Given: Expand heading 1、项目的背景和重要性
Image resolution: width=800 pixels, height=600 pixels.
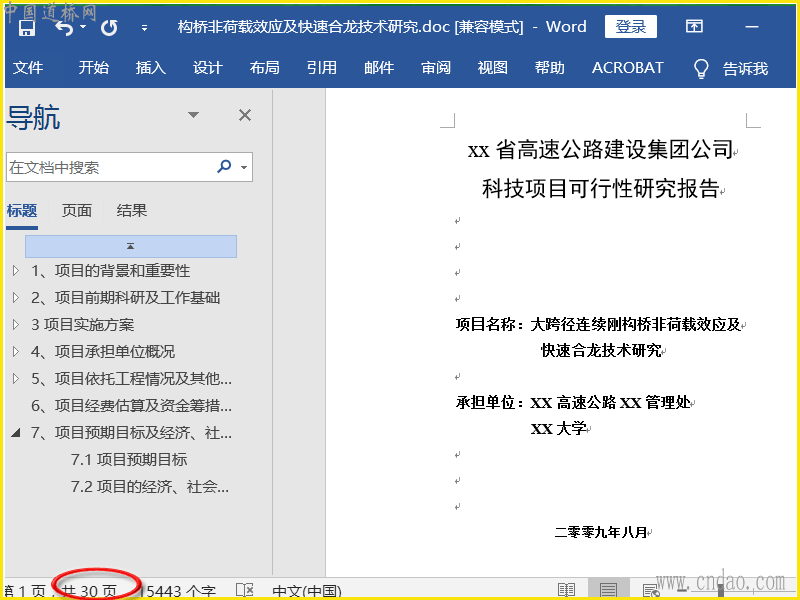Looking at the screenshot, I should [x=16, y=270].
